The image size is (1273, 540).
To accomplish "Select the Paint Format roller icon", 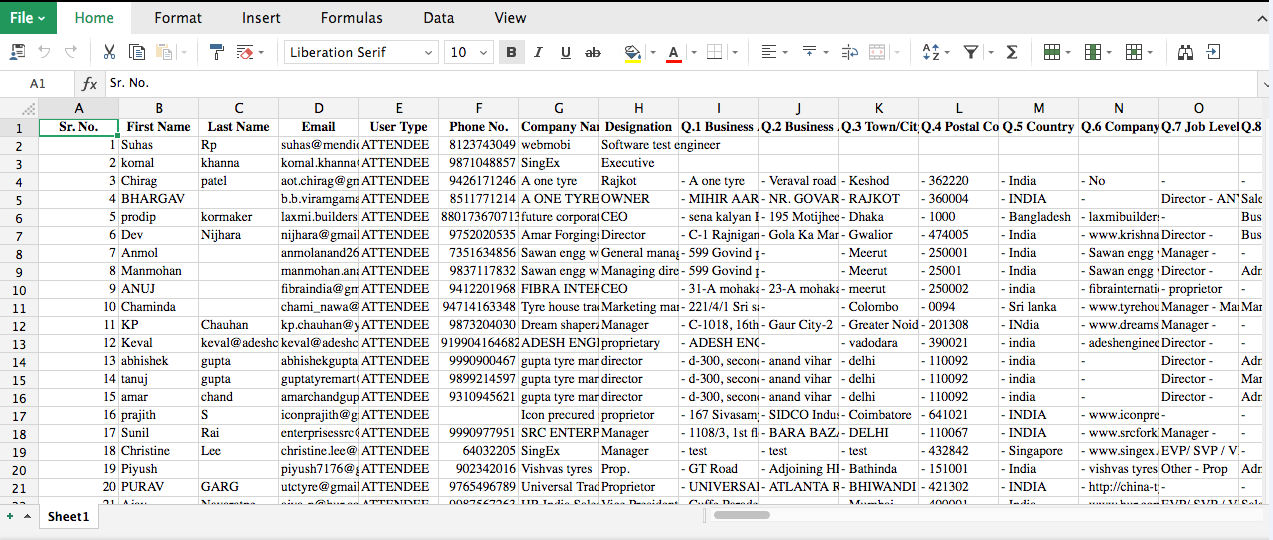I will (217, 52).
